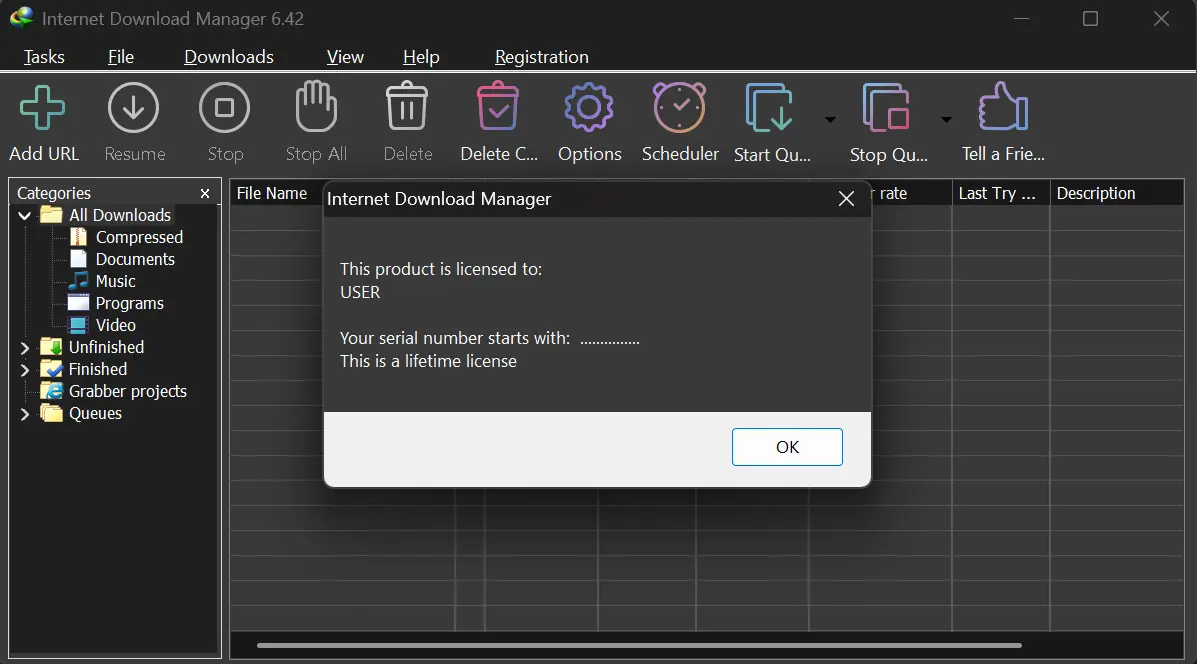
Task: Maximize the Internet Download Manager window
Action: click(x=1090, y=18)
